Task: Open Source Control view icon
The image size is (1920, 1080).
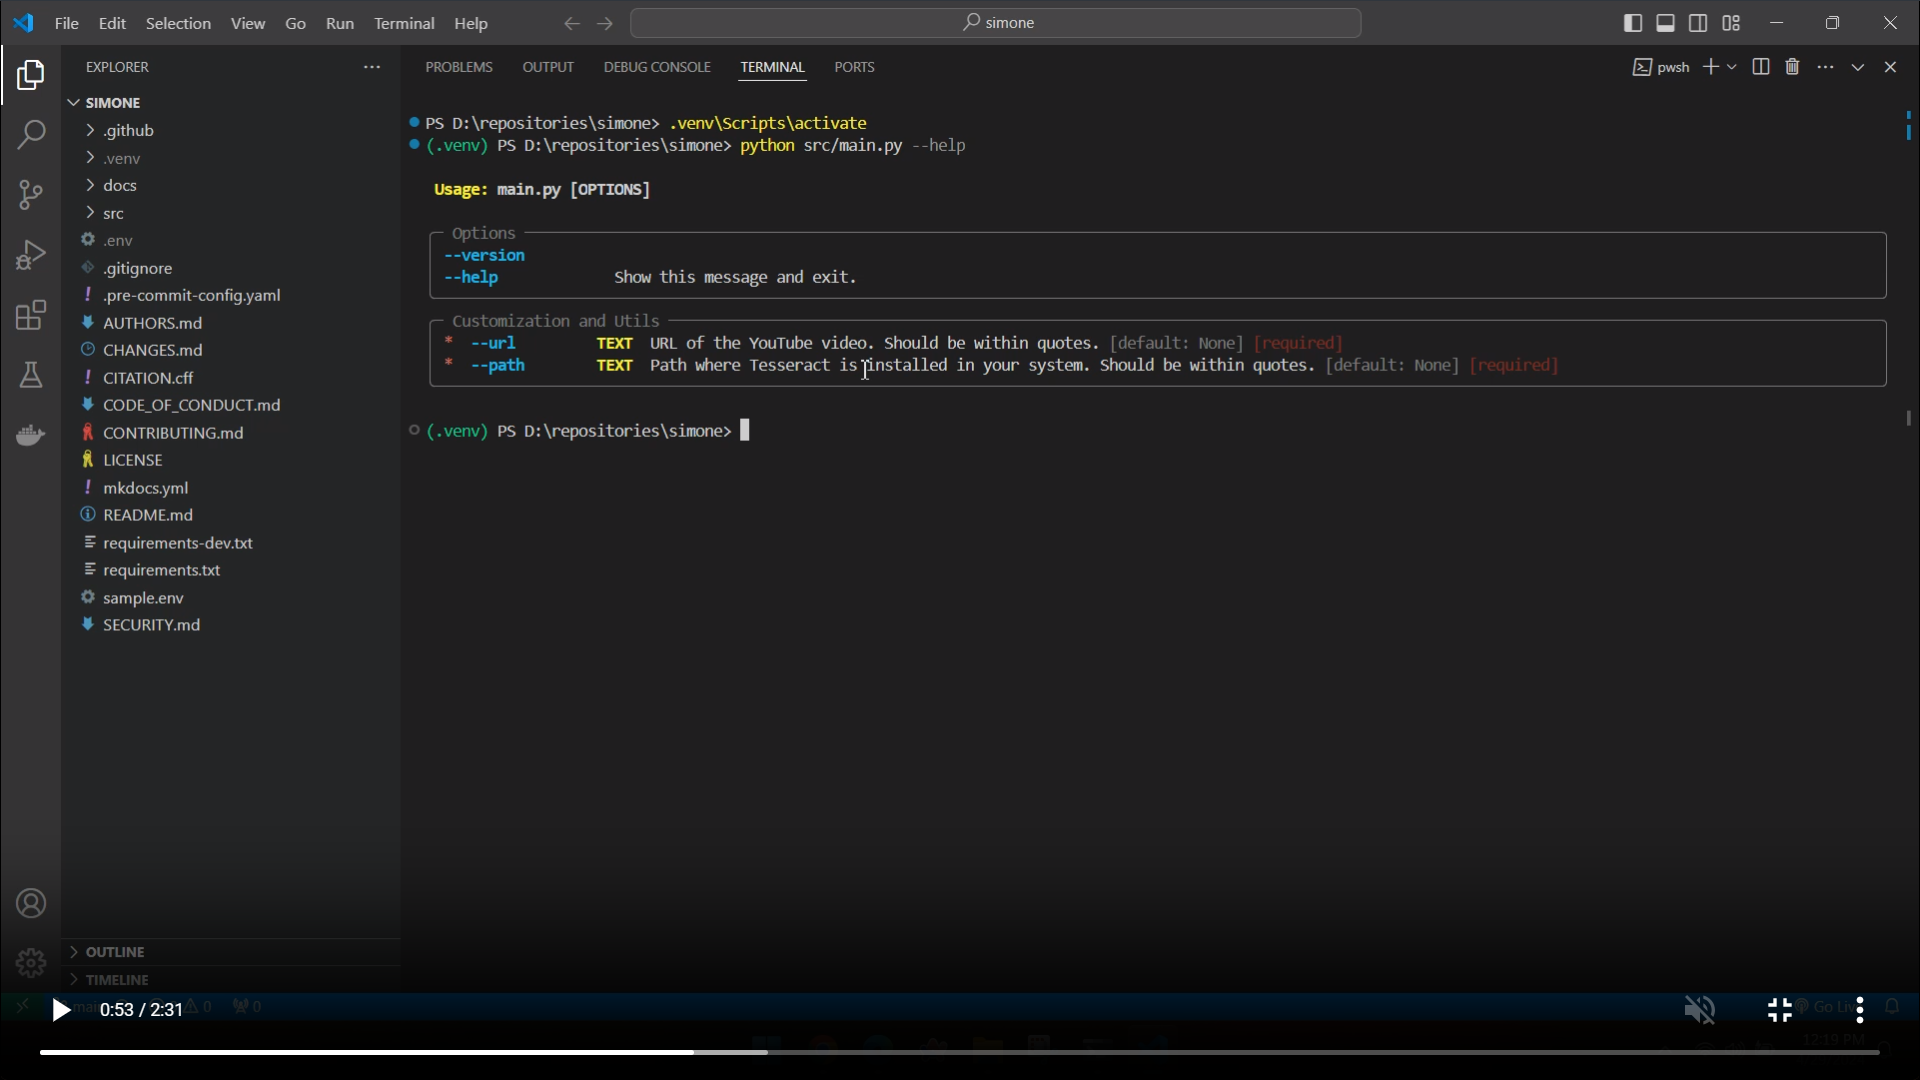Action: 31,195
